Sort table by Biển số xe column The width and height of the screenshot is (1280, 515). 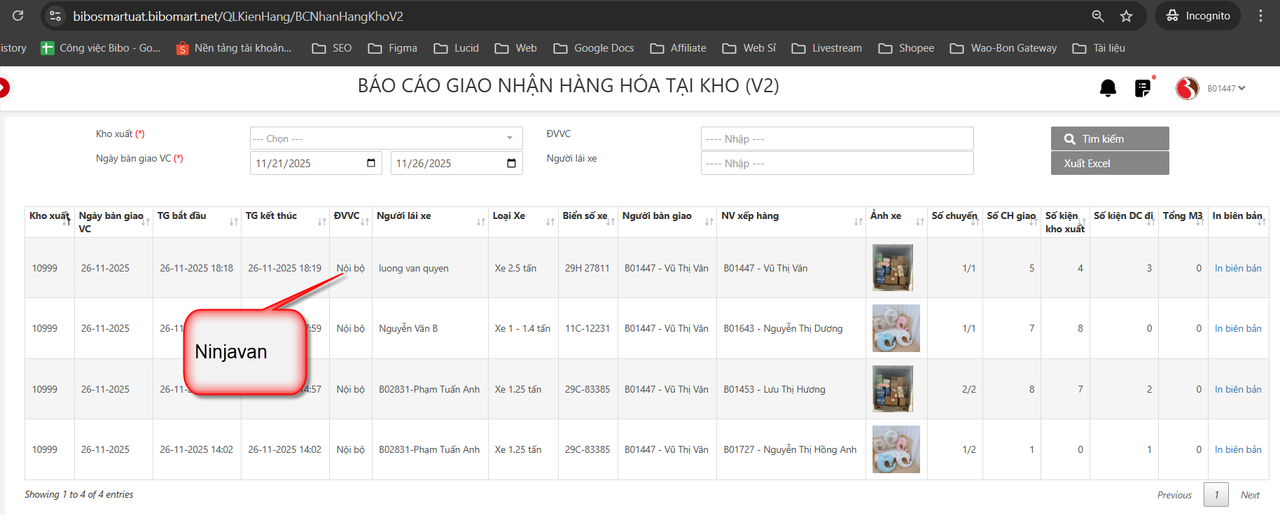[x=588, y=222]
